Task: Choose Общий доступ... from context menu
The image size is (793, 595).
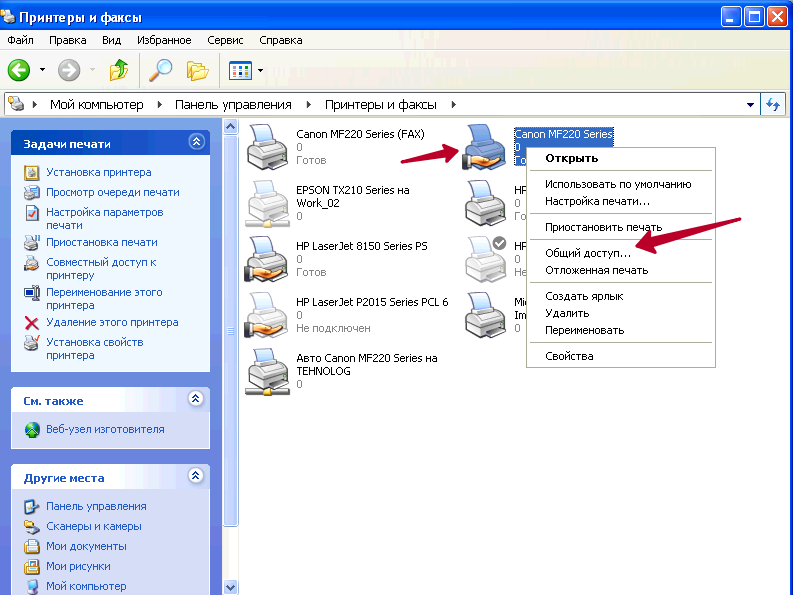Action: 587,254
